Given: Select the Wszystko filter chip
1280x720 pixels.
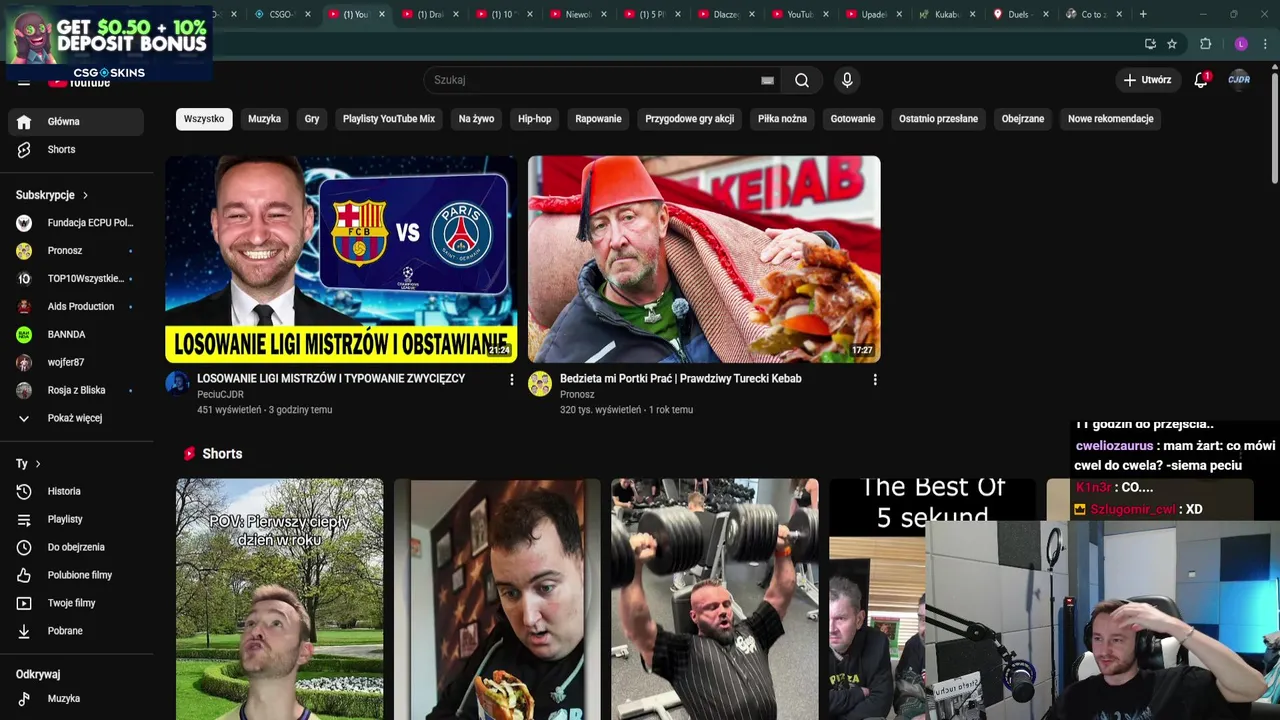Looking at the screenshot, I should pos(204,119).
